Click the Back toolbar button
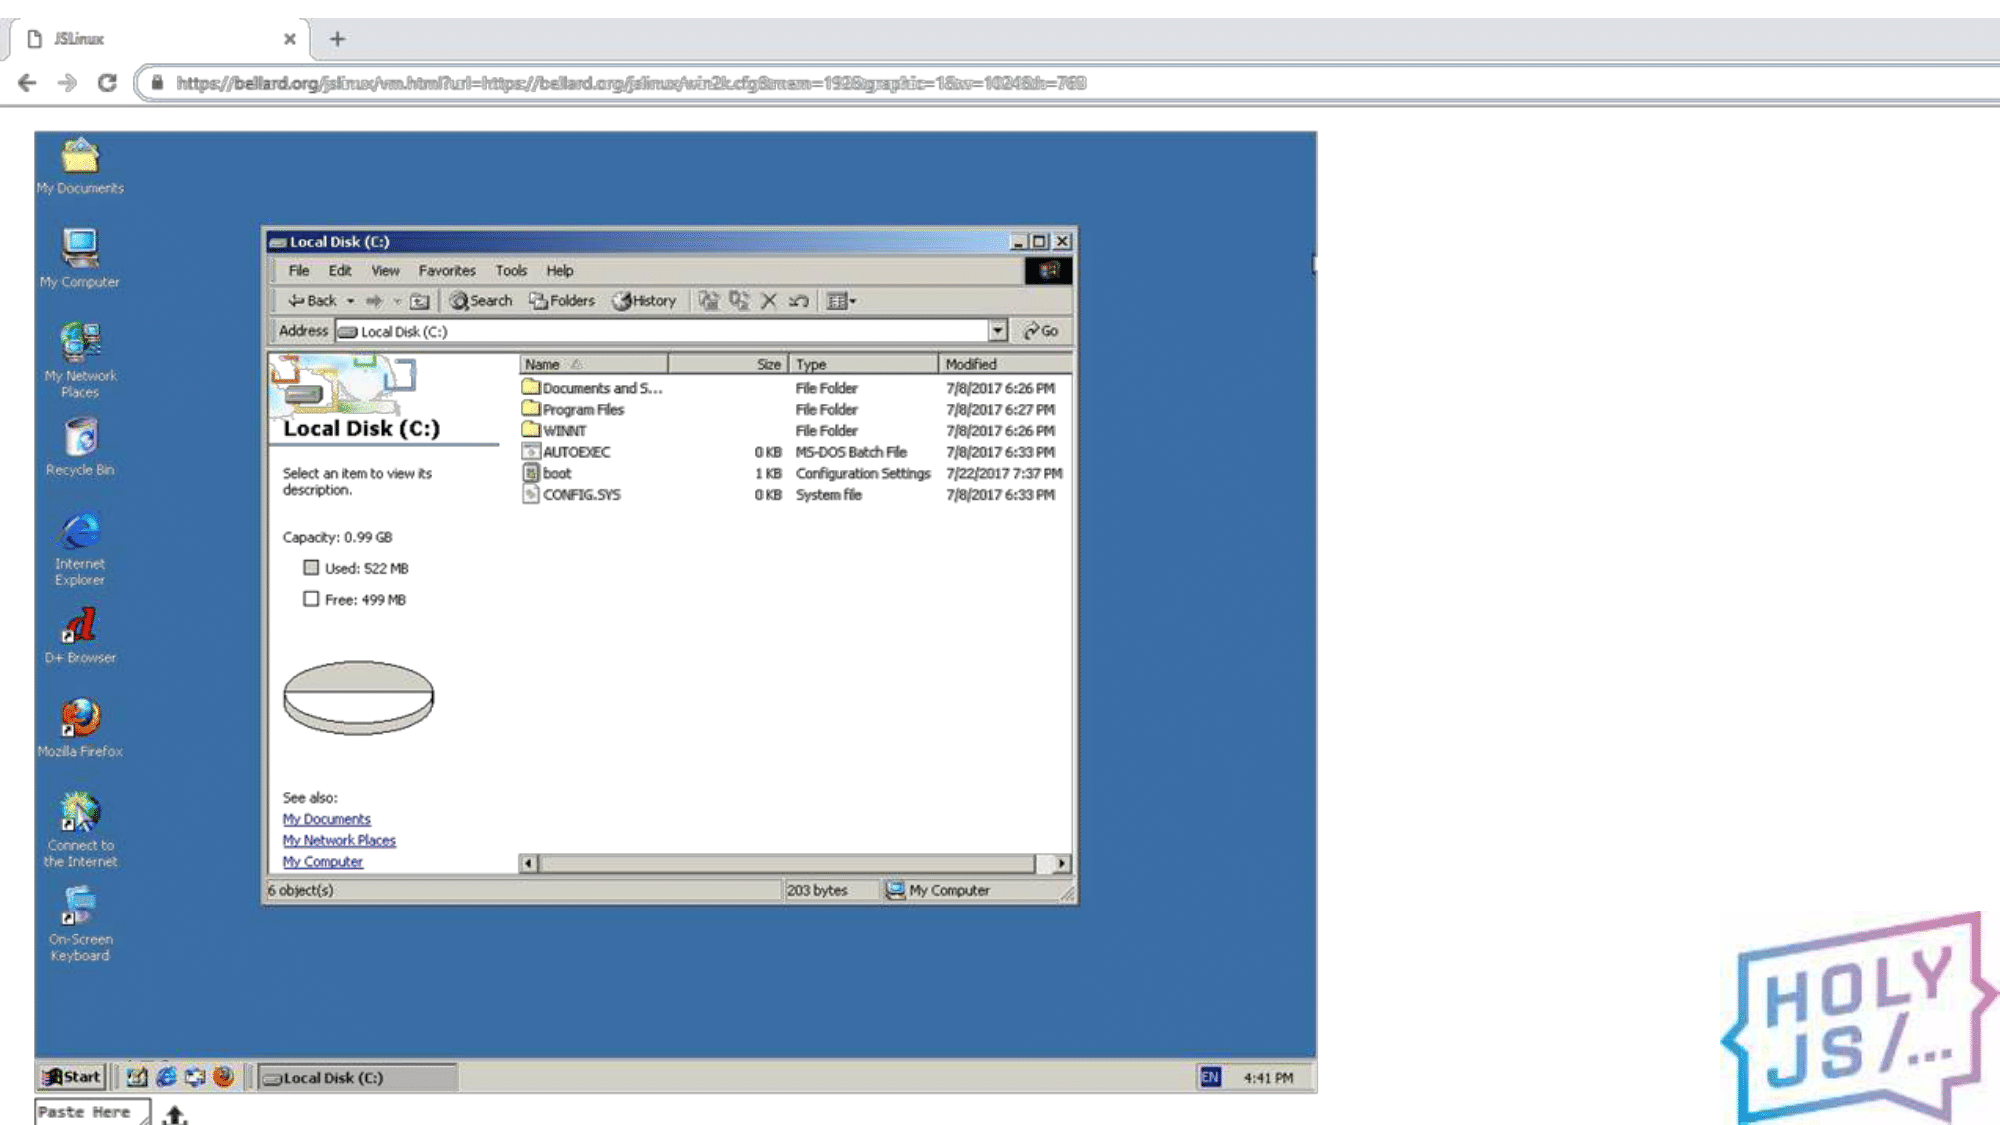This screenshot has height=1125, width=2000. click(x=312, y=301)
